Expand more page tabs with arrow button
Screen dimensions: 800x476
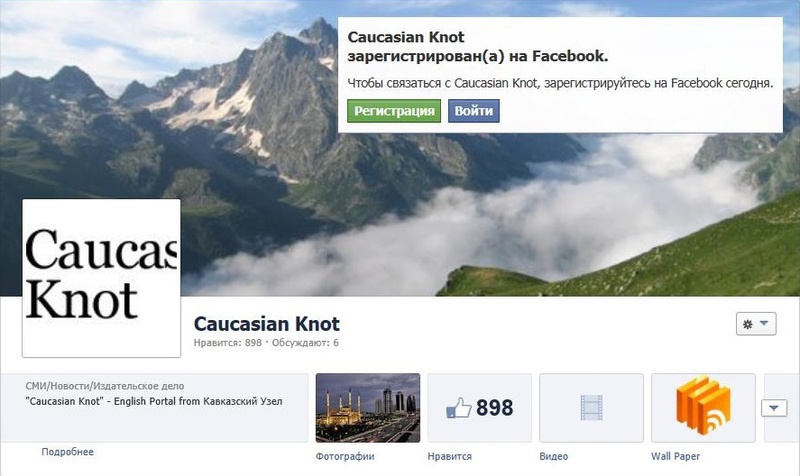[774, 408]
